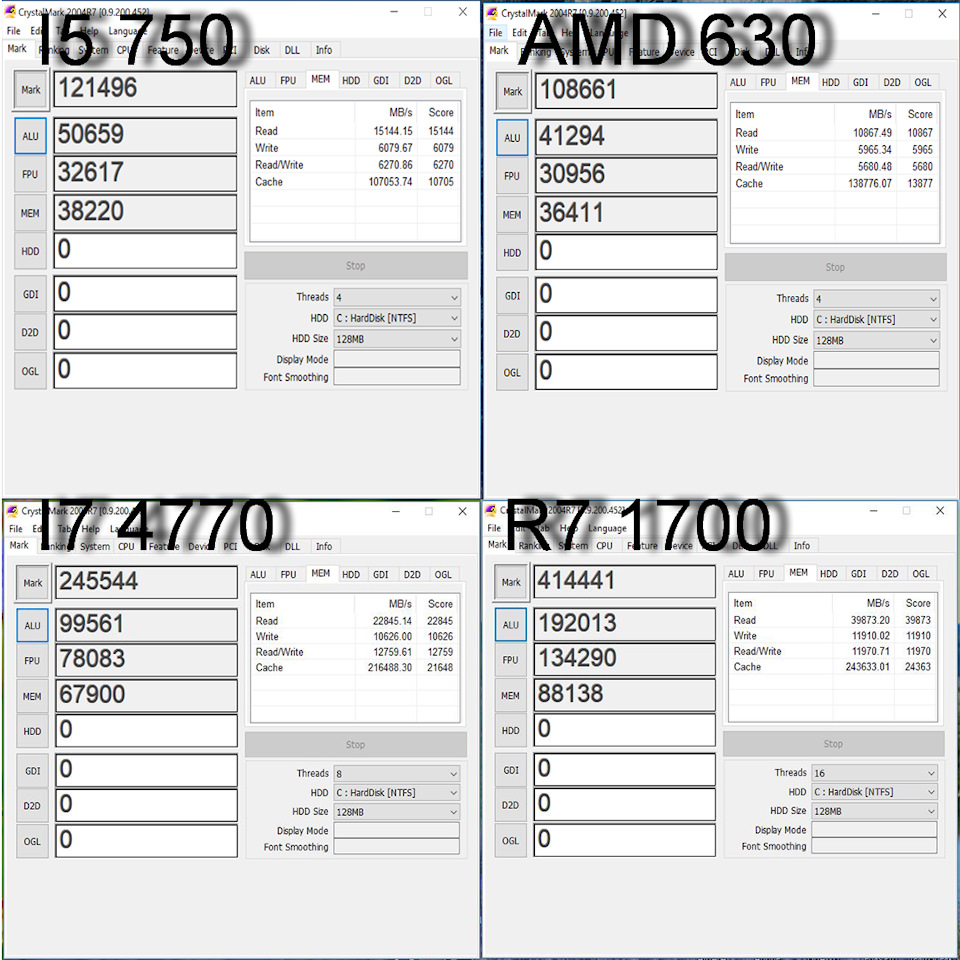
Task: Open Threads dropdown showing 8 in I7 4770 window
Action: (397, 774)
